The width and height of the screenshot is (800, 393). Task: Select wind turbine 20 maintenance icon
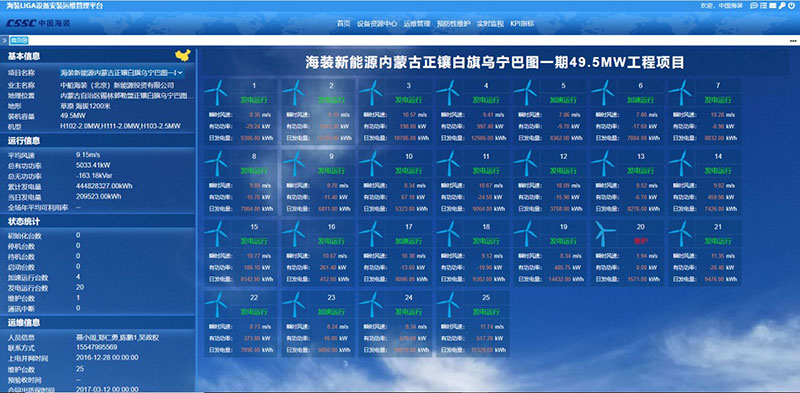coord(604,234)
